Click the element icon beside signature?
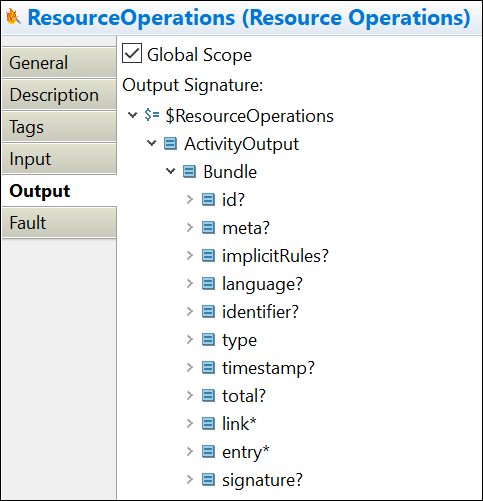This screenshot has width=483, height=501. 208,480
